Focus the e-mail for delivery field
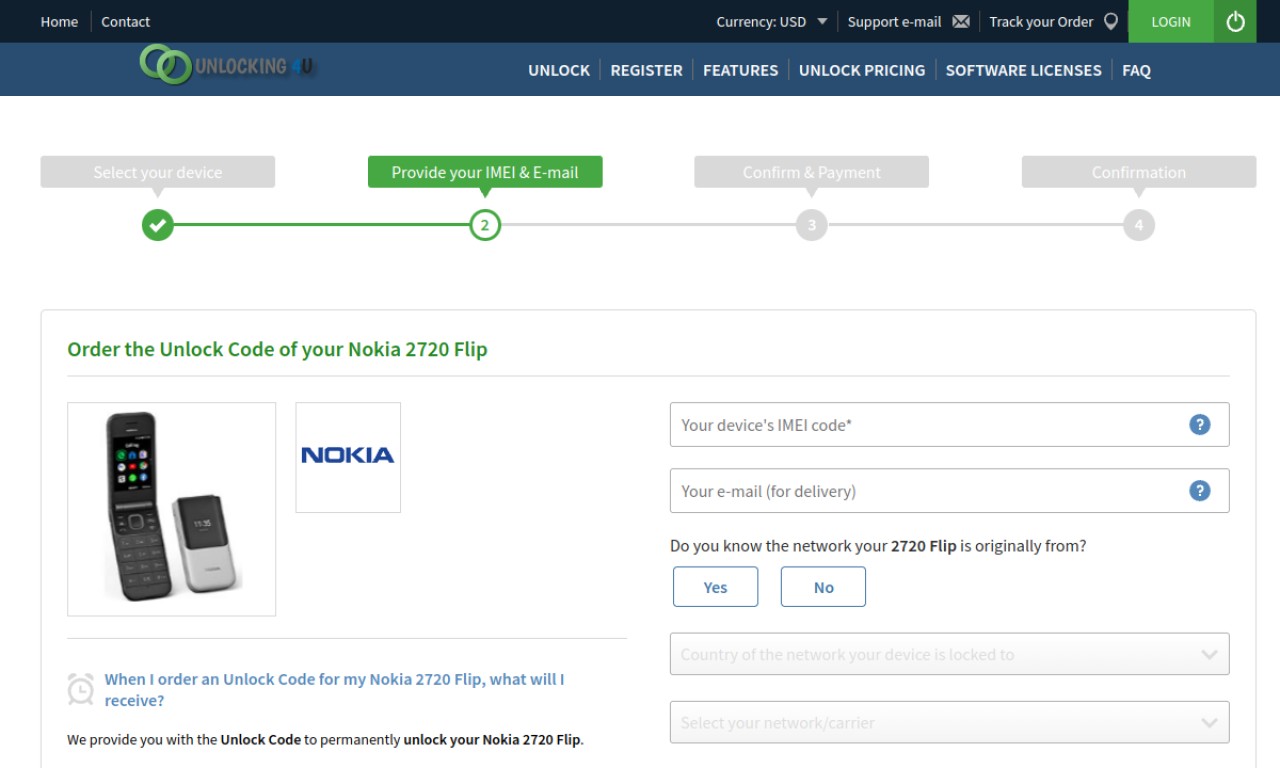Viewport: 1280px width, 768px height. click(949, 490)
